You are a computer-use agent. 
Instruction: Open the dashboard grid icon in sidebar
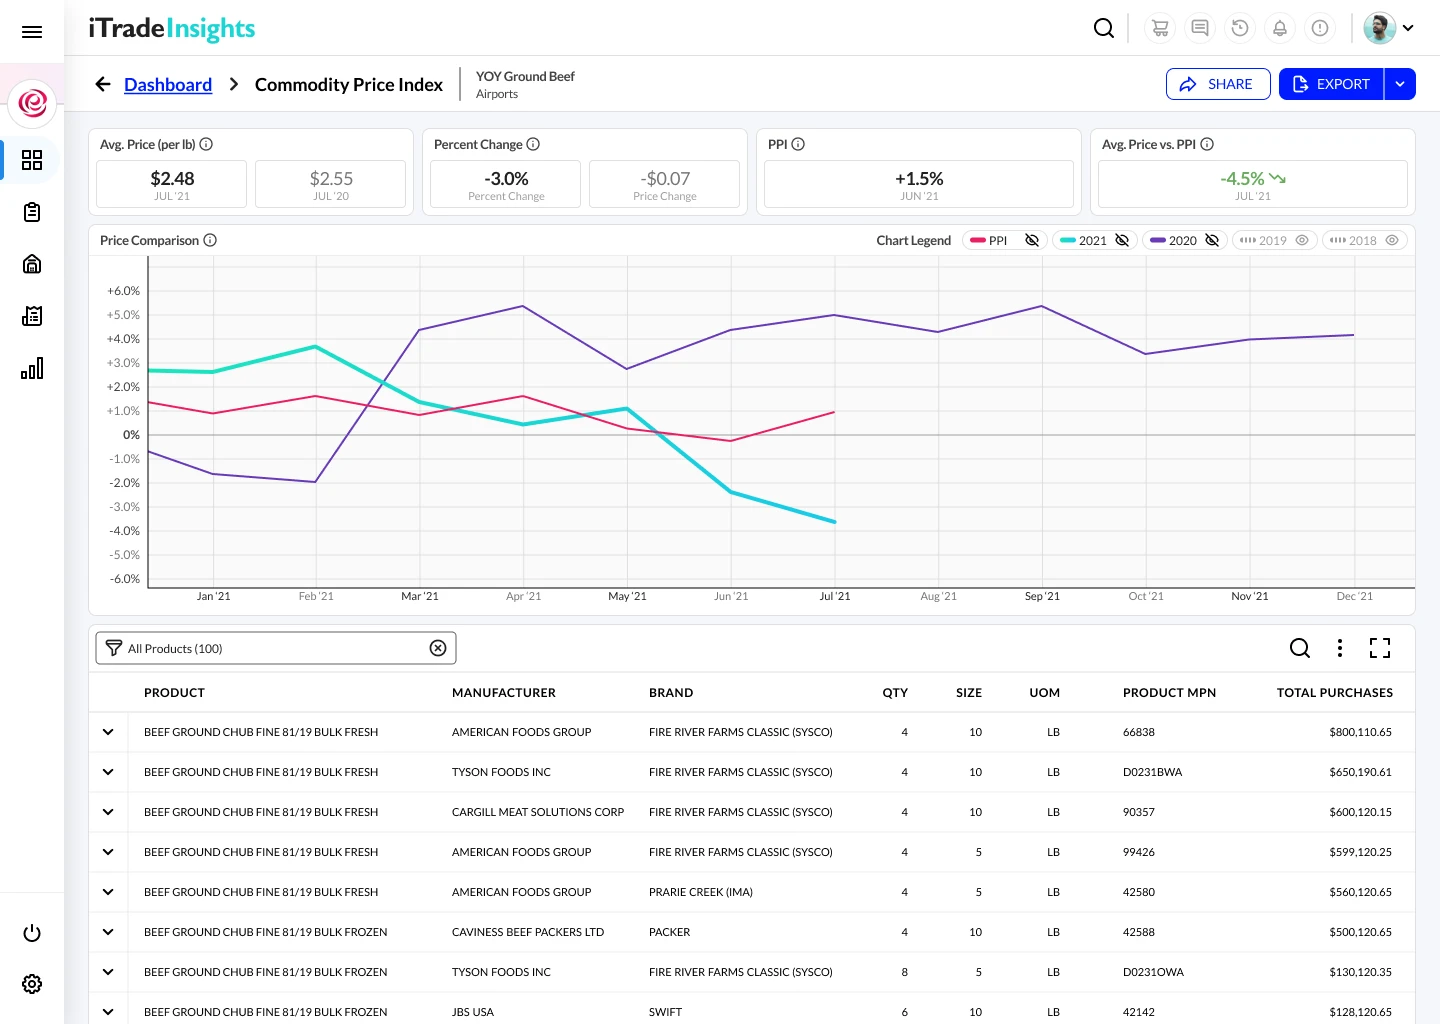click(x=32, y=160)
